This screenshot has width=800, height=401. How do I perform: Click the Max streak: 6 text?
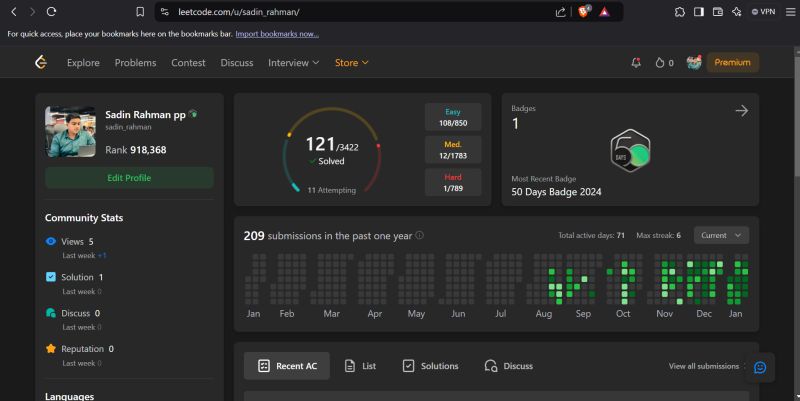click(658, 235)
